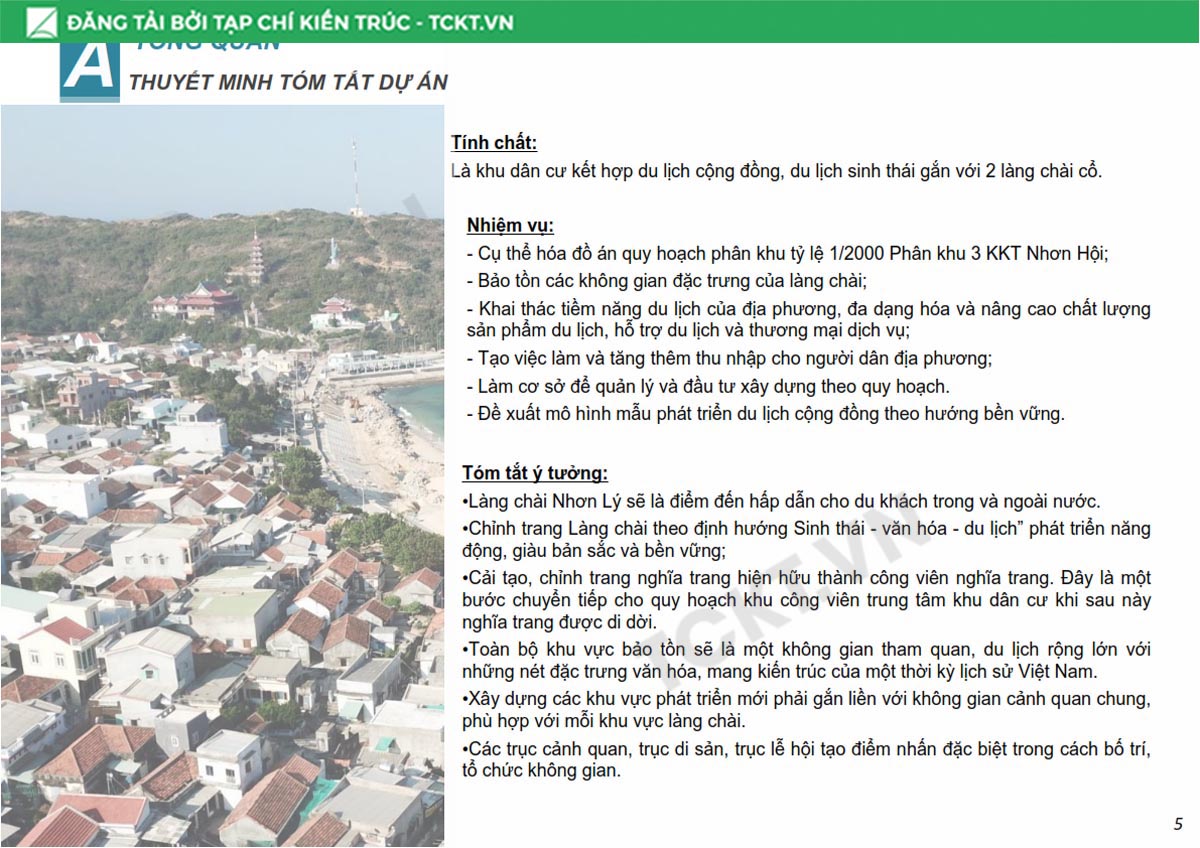1200x848 pixels.
Task: Click the line "Cụ thể hóa đồ án quy hoạch"
Action: click(x=787, y=254)
